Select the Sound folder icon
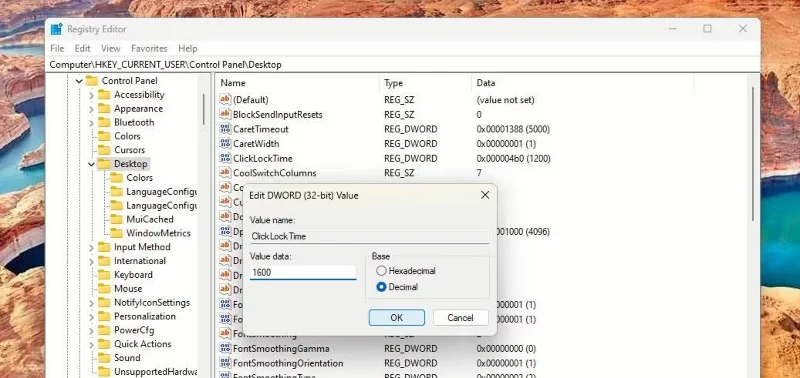The height and width of the screenshot is (378, 800). pos(104,358)
